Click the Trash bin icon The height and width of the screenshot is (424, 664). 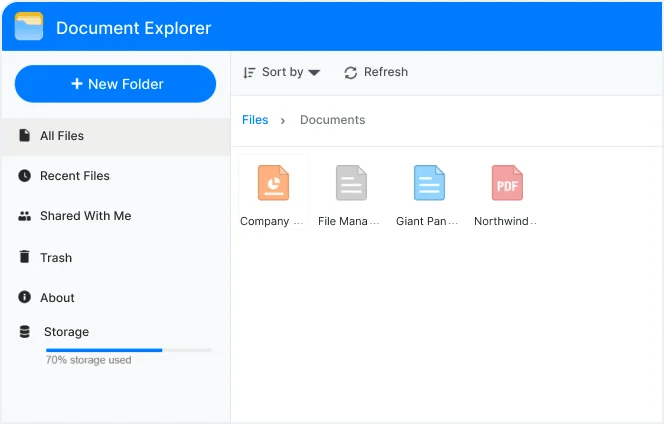(25, 257)
